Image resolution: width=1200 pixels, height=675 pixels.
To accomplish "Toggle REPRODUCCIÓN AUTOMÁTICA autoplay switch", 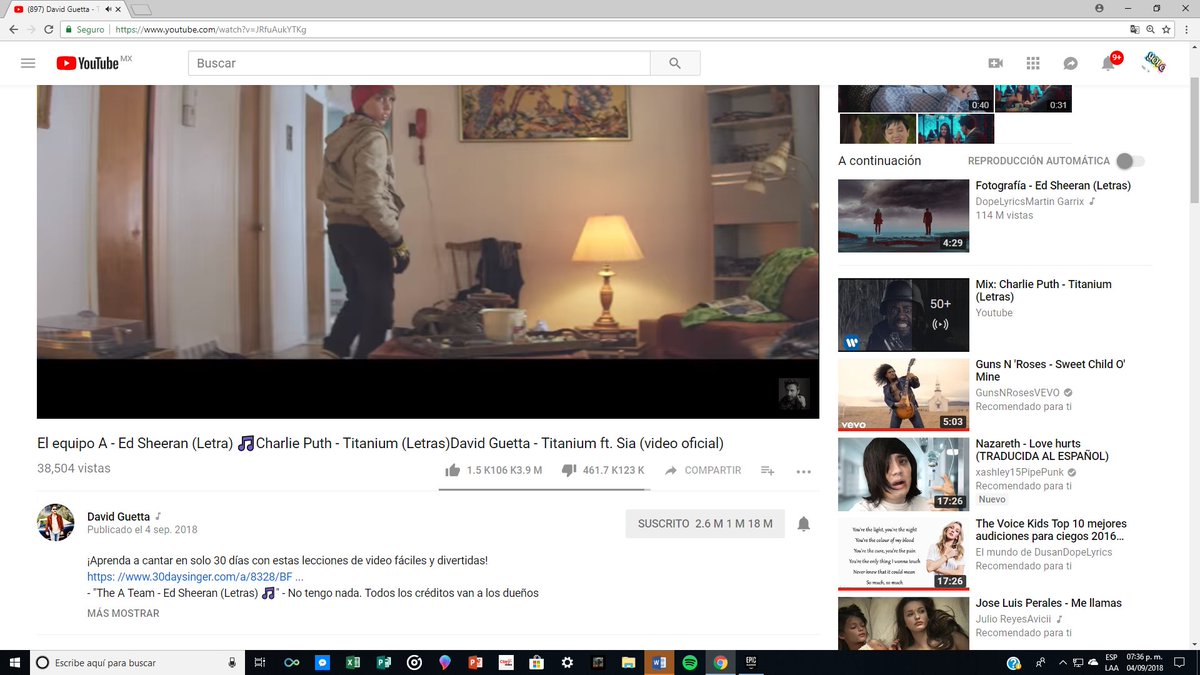I will [1129, 161].
